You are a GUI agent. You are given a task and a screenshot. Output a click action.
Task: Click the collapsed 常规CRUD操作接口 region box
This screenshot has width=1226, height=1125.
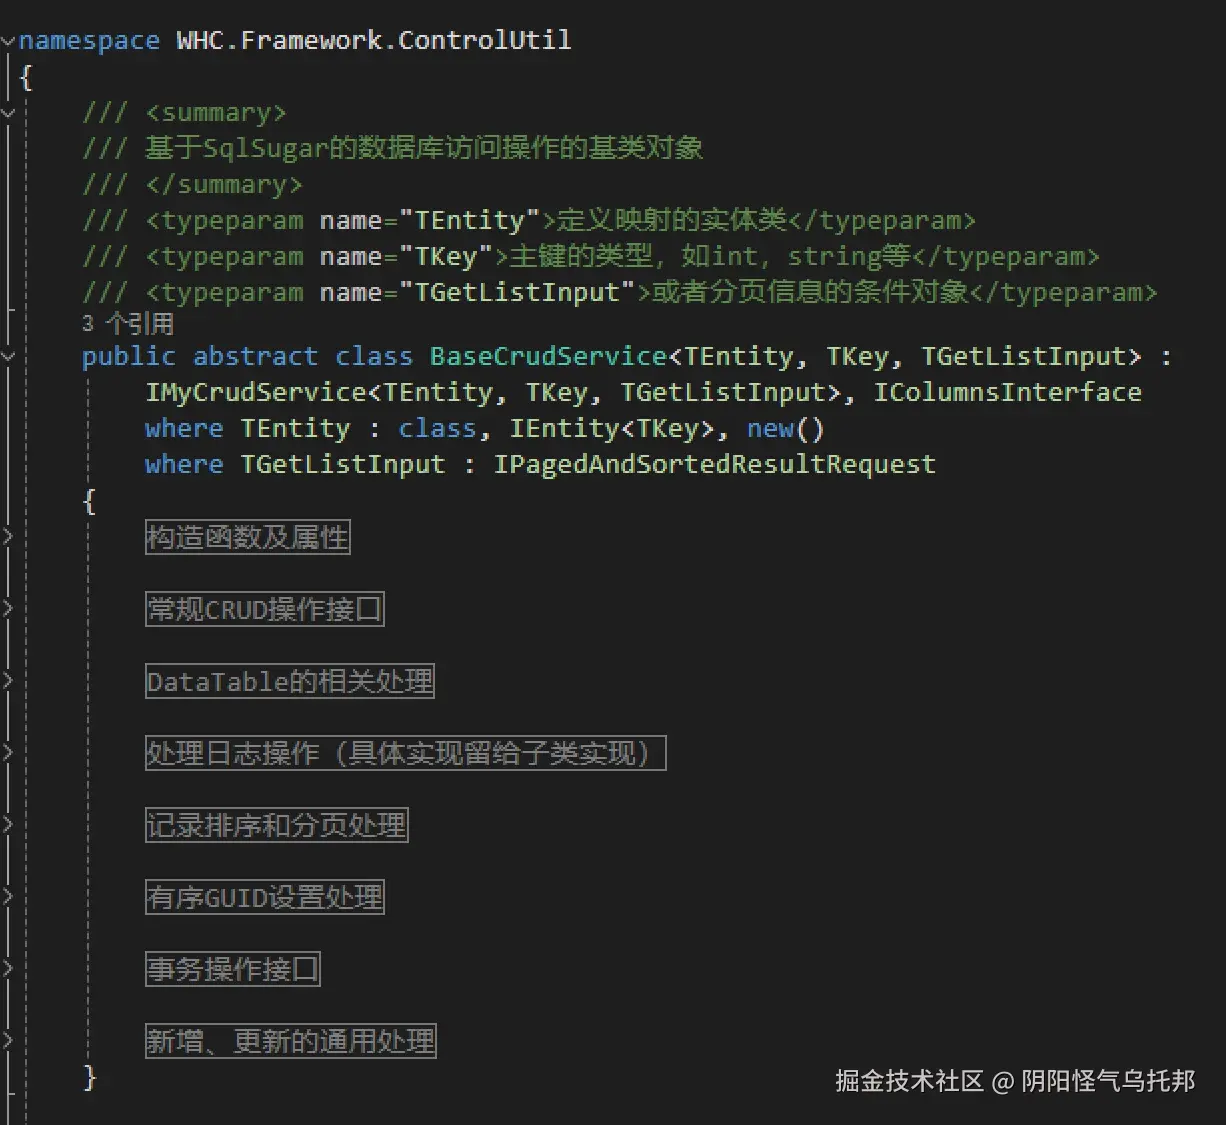[x=264, y=609]
